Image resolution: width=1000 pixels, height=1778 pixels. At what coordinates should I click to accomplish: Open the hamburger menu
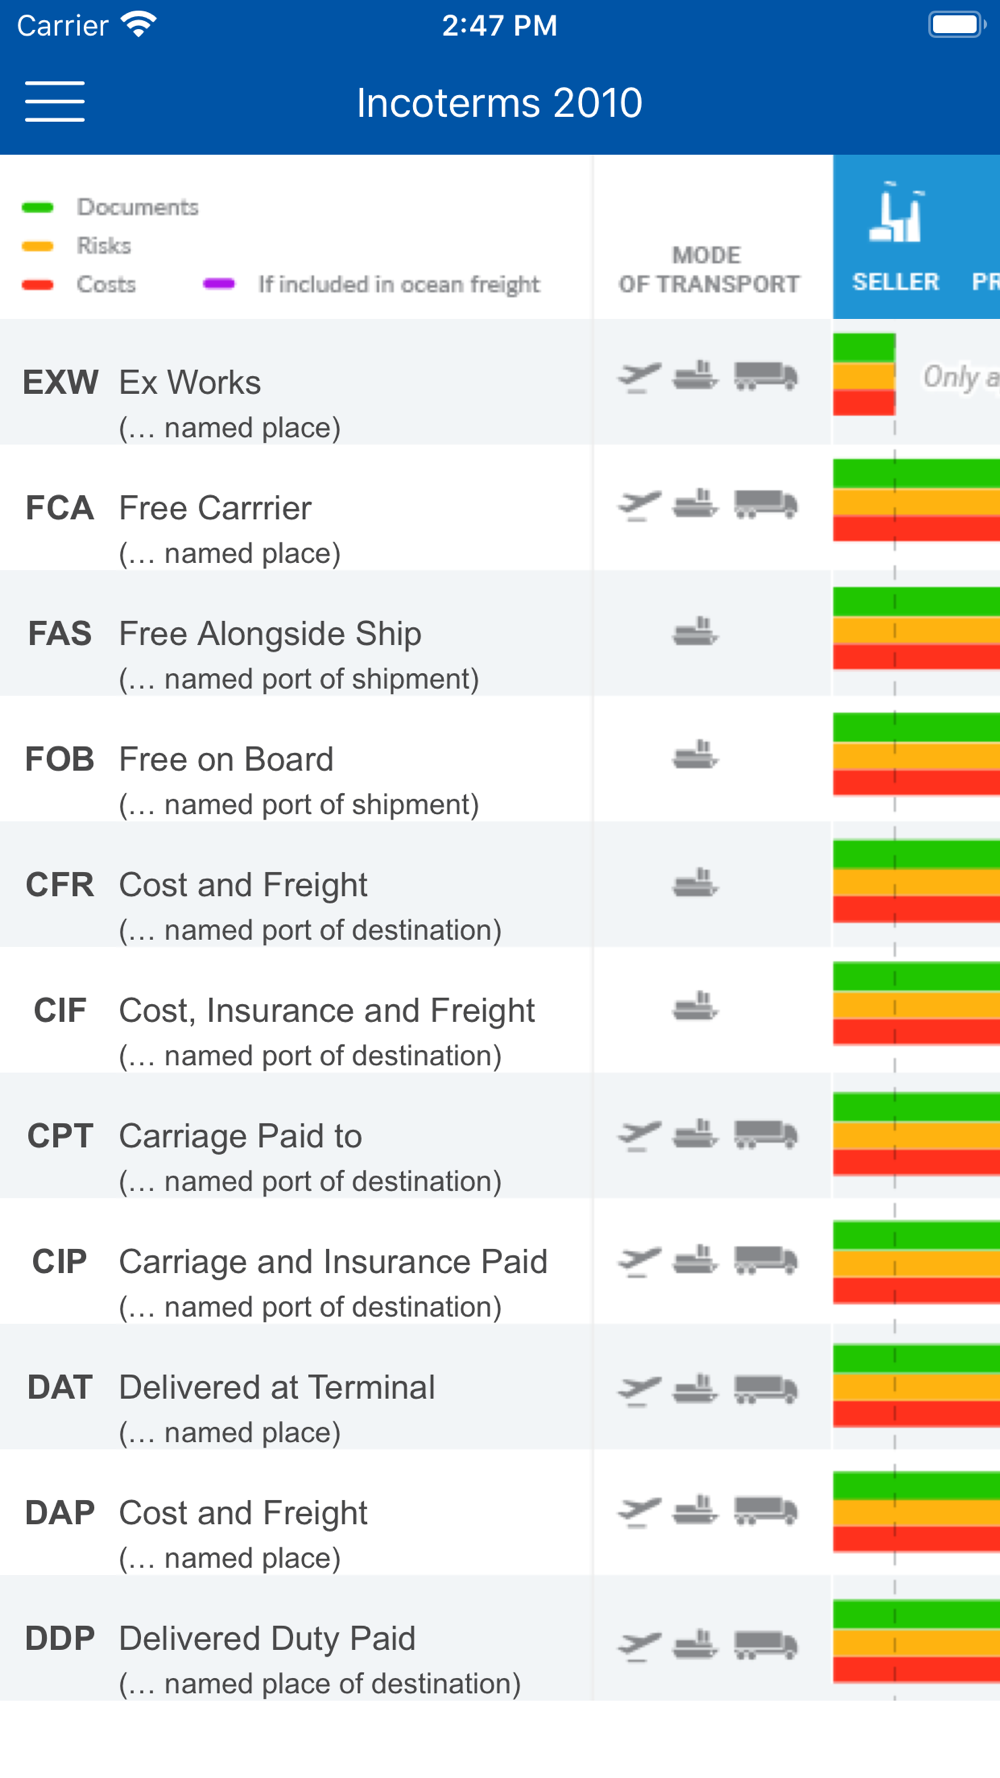[55, 102]
